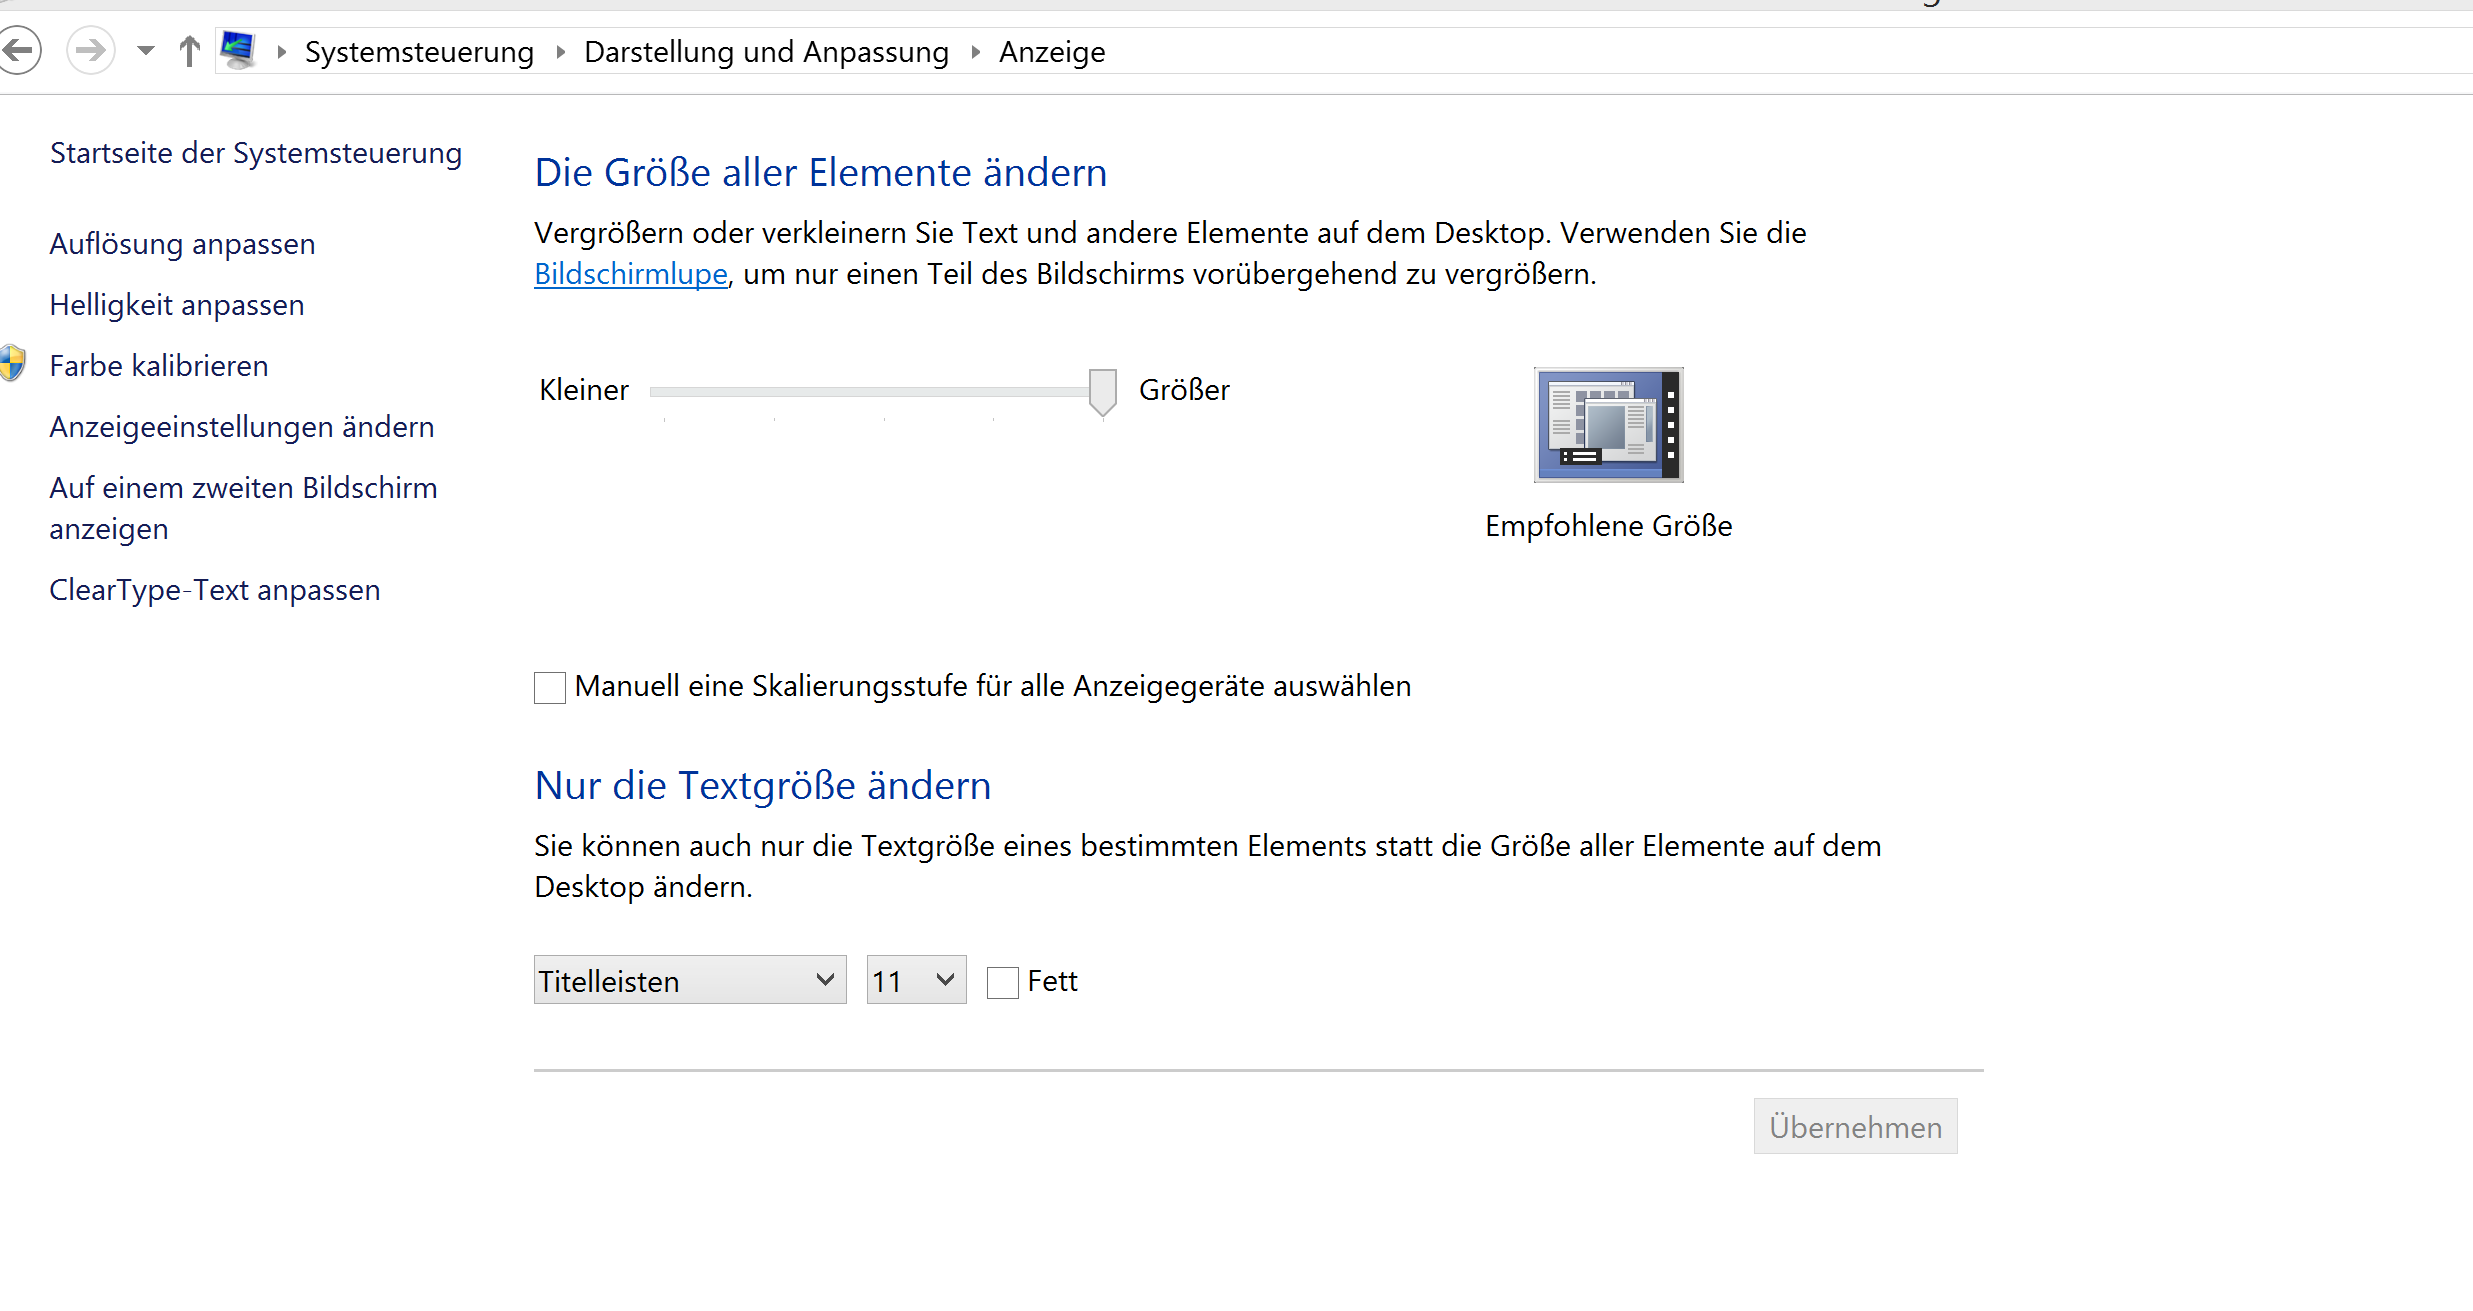This screenshot has height=1311, width=2473.
Task: Click Darstellung und Anpassung breadcrumb
Action: (766, 52)
